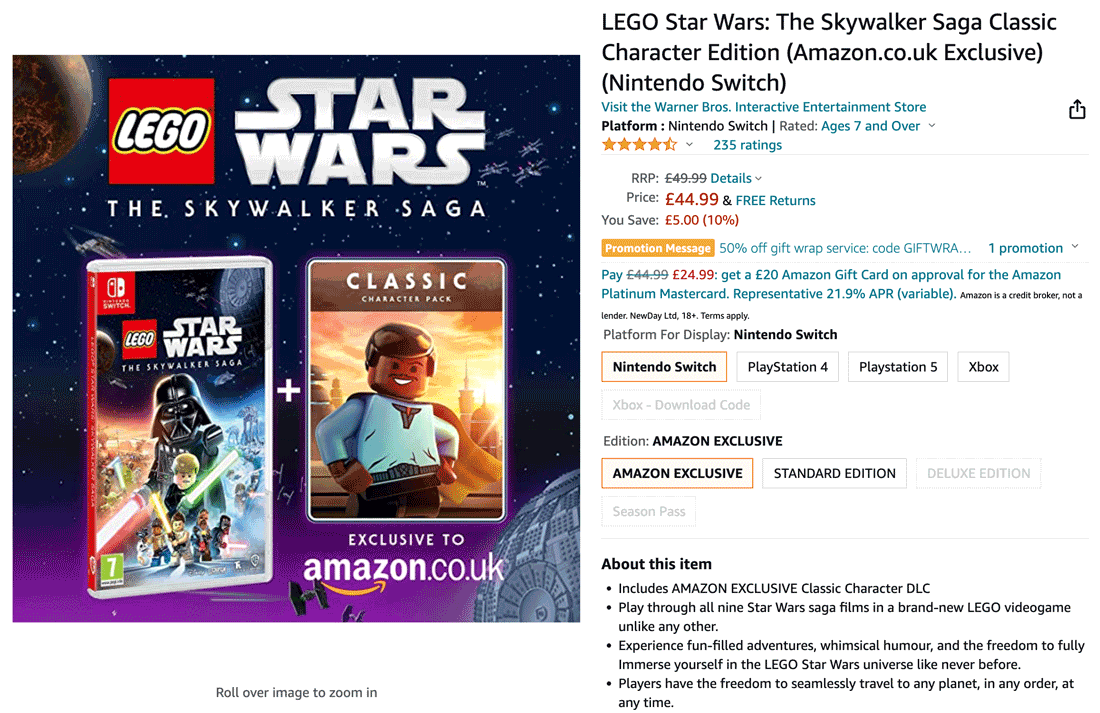Open the 50% off gift wrap code link
The height and width of the screenshot is (713, 1100).
point(845,248)
